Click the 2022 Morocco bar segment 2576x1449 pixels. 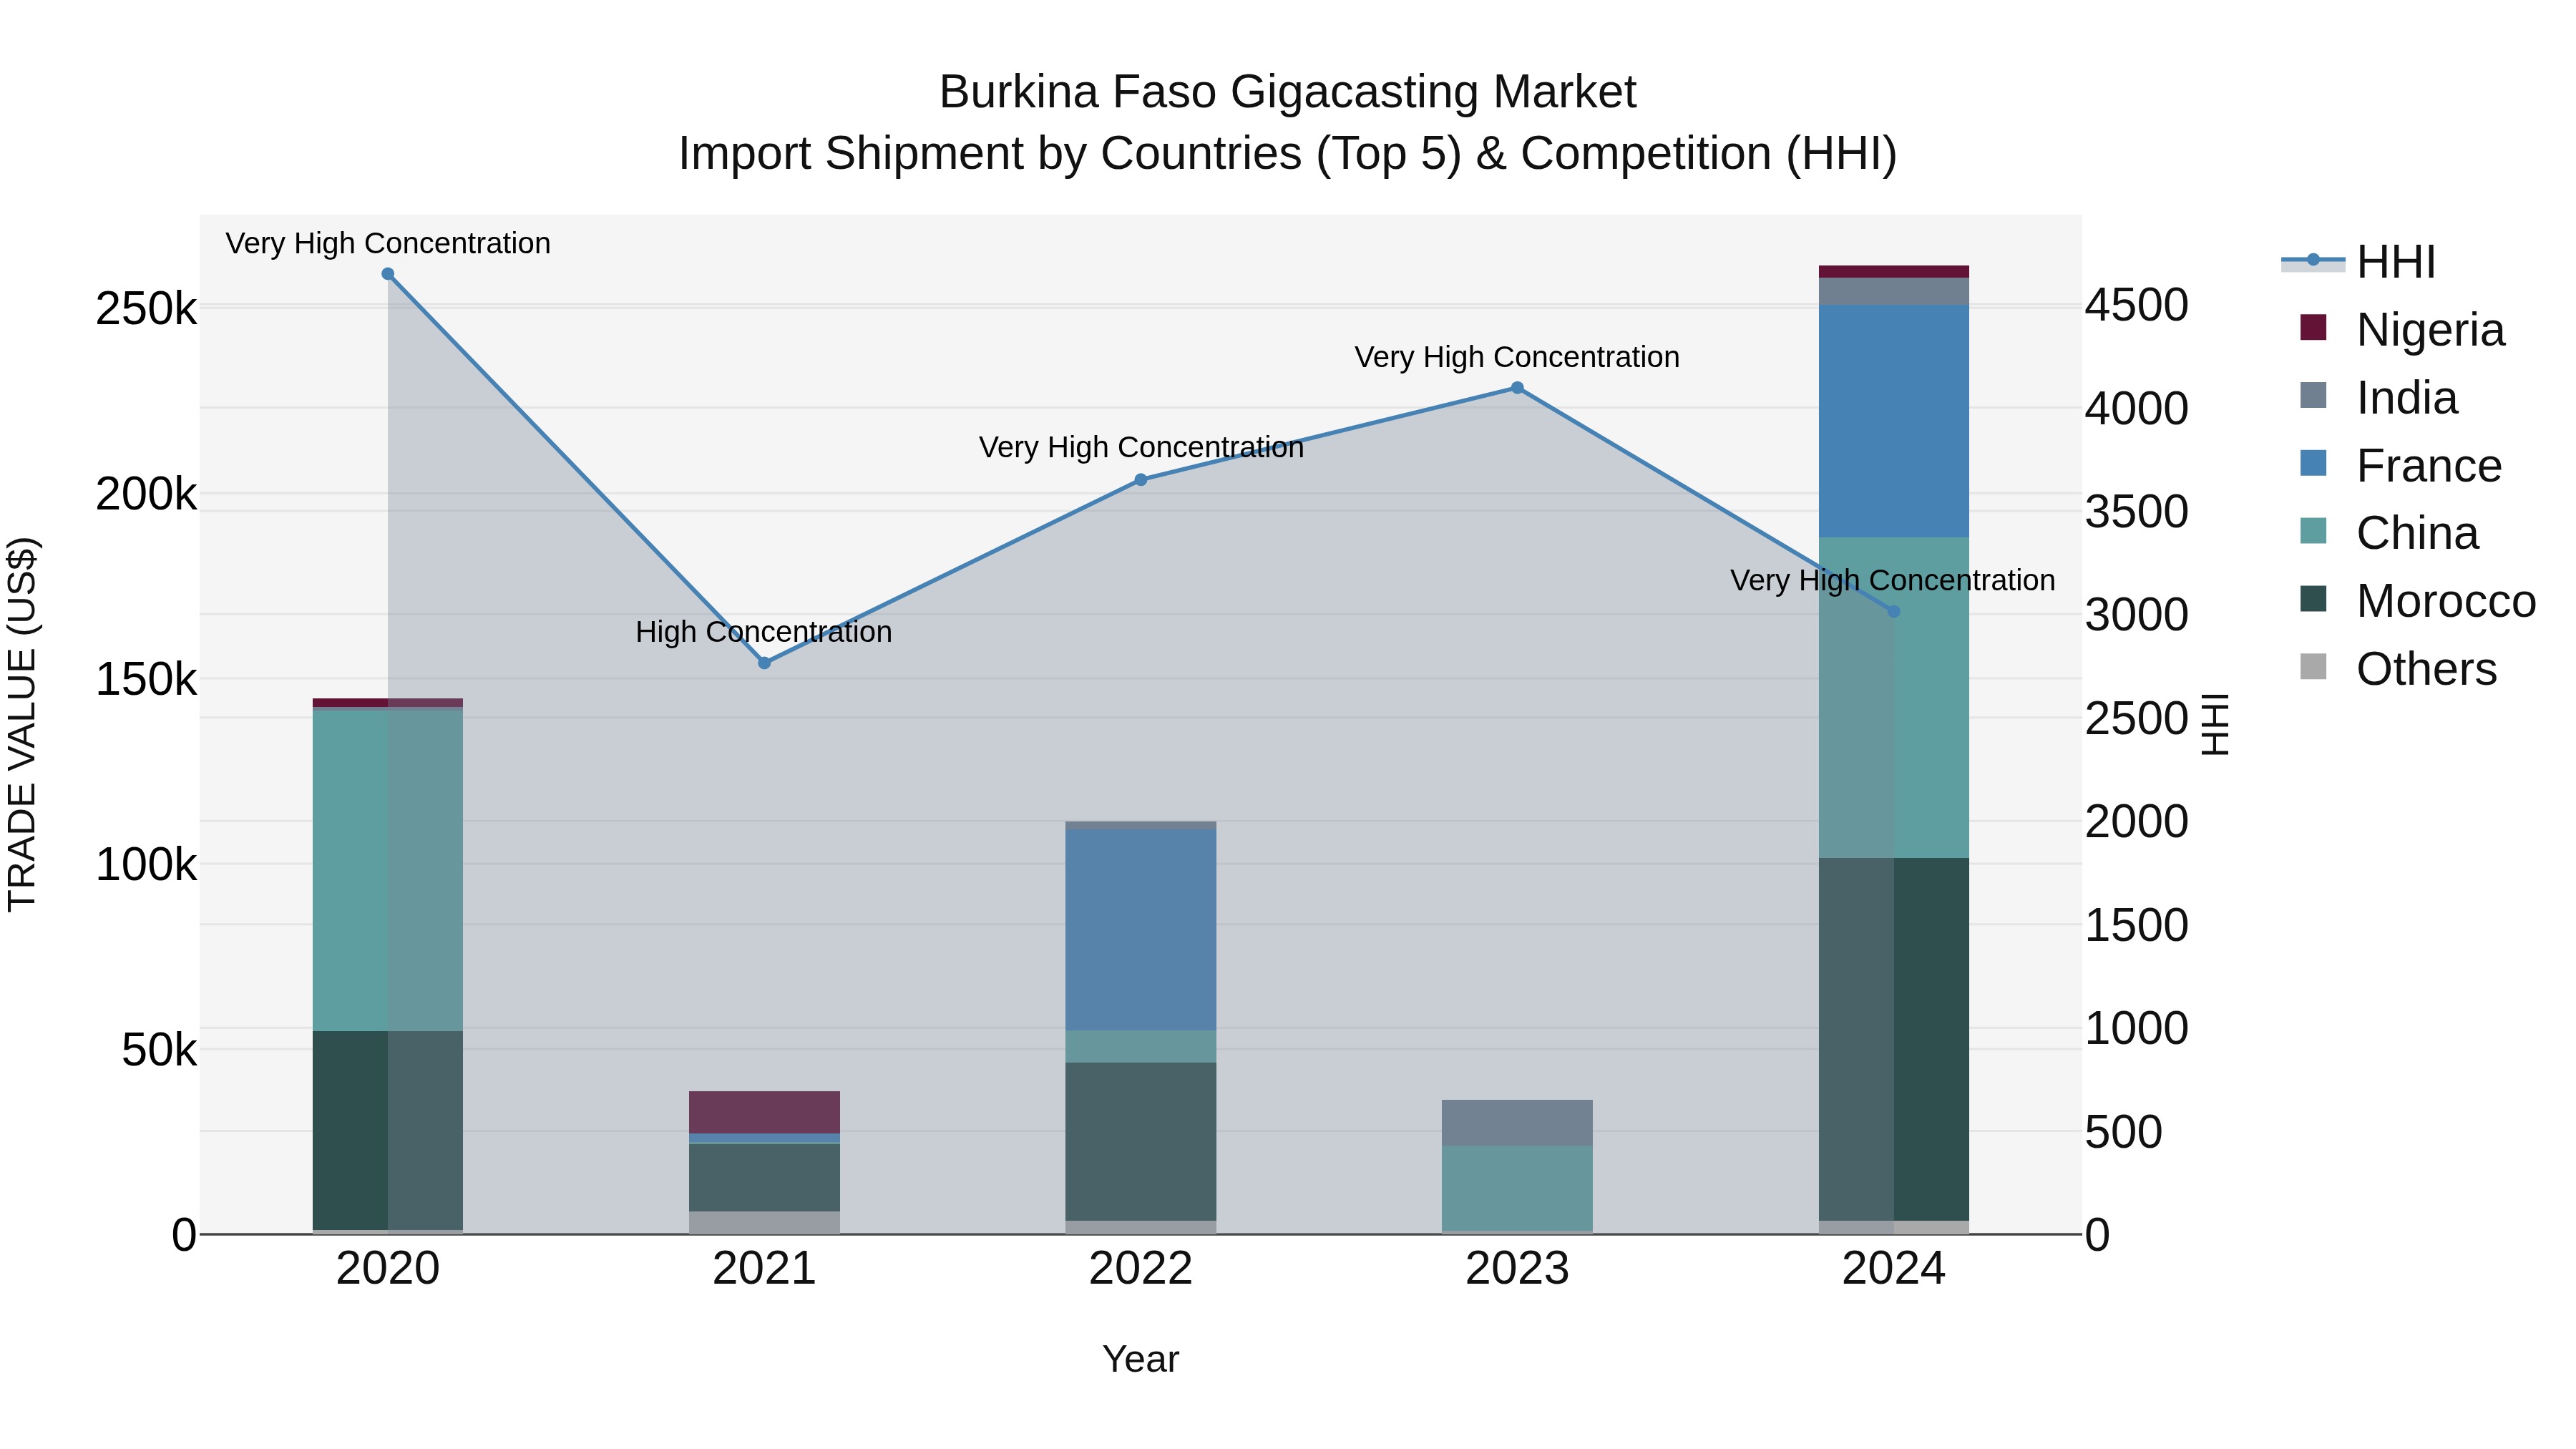pos(1141,1142)
